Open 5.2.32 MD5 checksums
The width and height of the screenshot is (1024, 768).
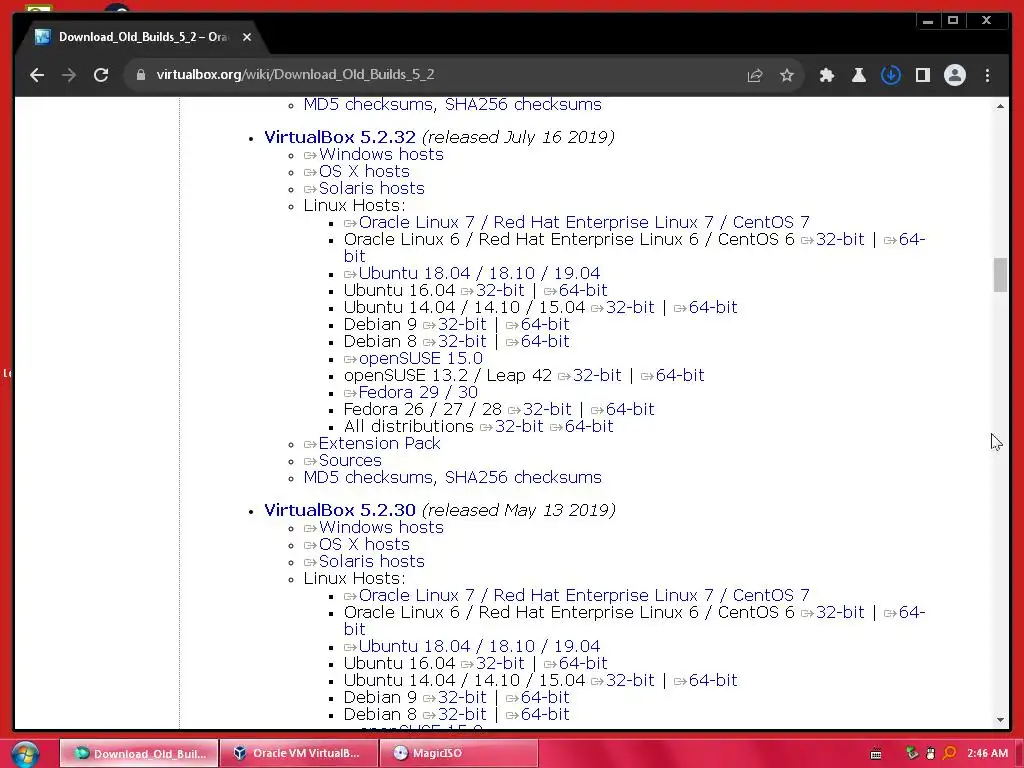click(x=368, y=477)
